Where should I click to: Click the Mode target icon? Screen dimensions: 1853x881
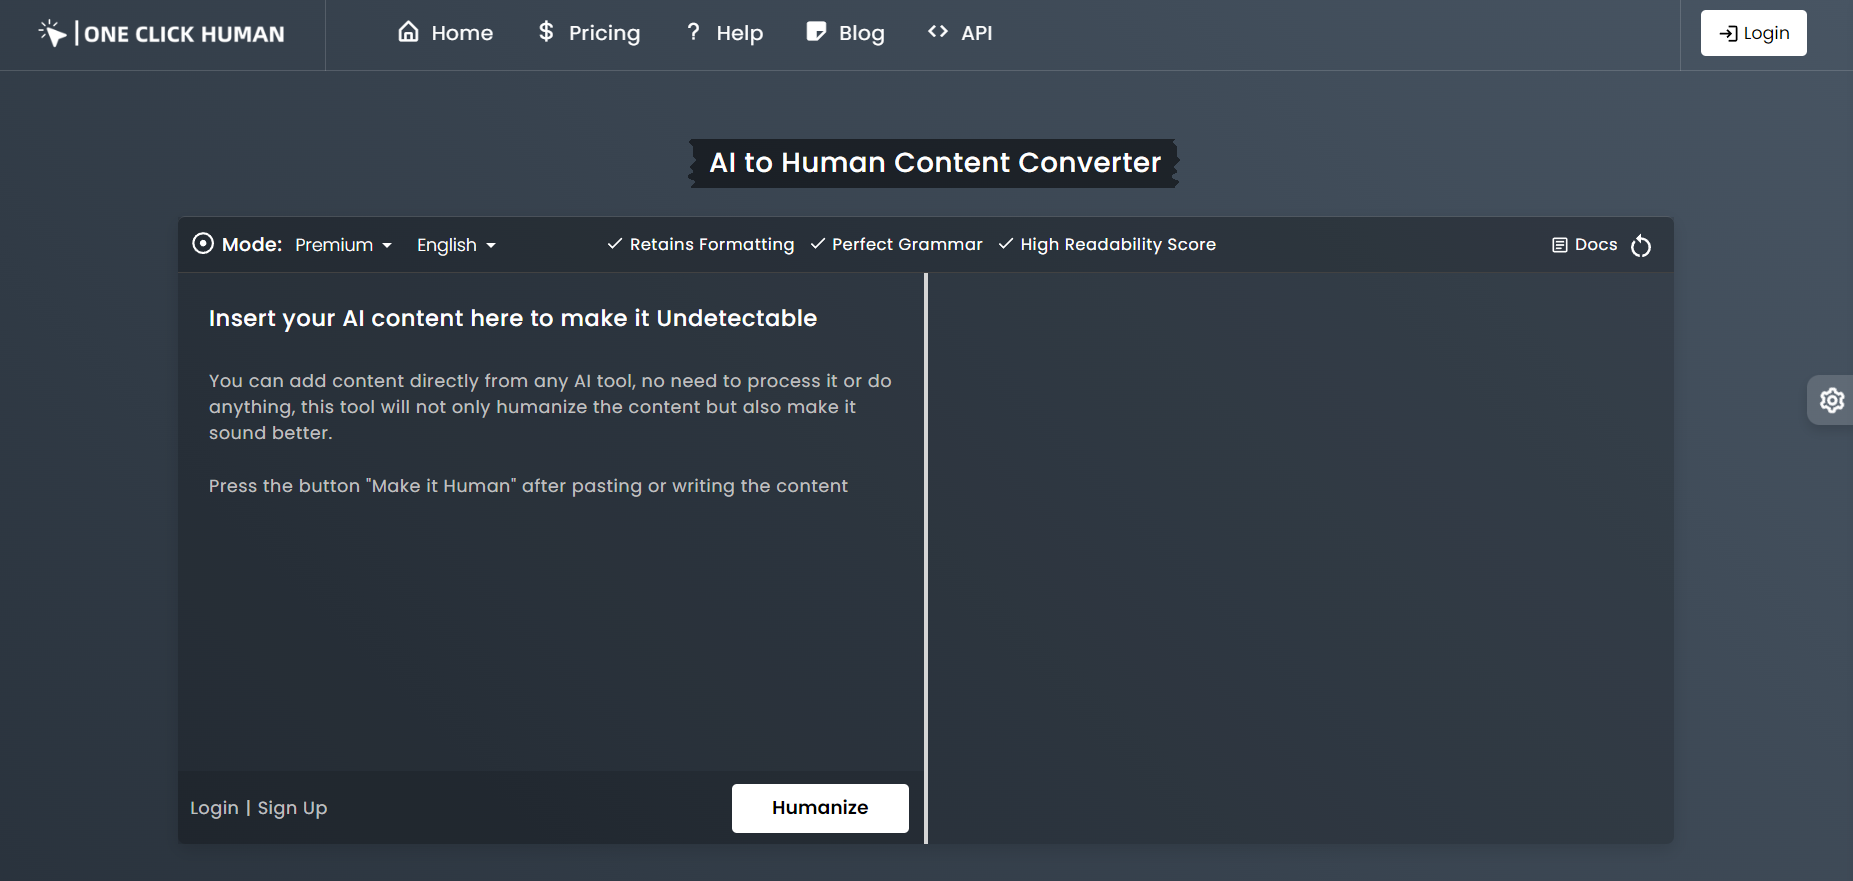coord(203,244)
